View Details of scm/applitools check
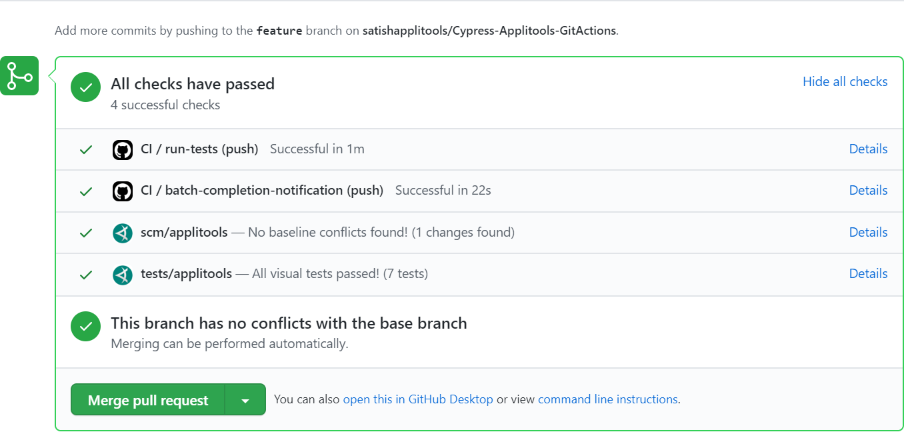 [x=867, y=232]
